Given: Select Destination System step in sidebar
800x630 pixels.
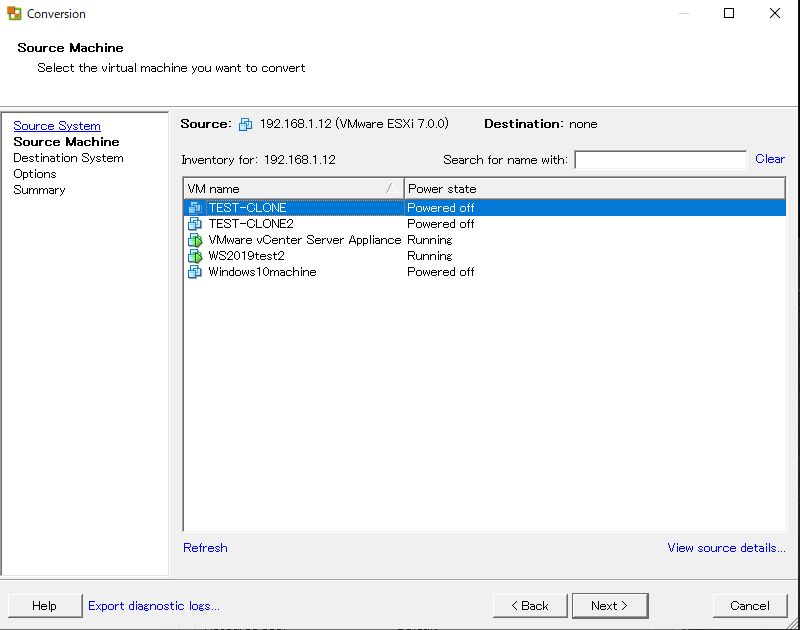Looking at the screenshot, I should tap(68, 158).
